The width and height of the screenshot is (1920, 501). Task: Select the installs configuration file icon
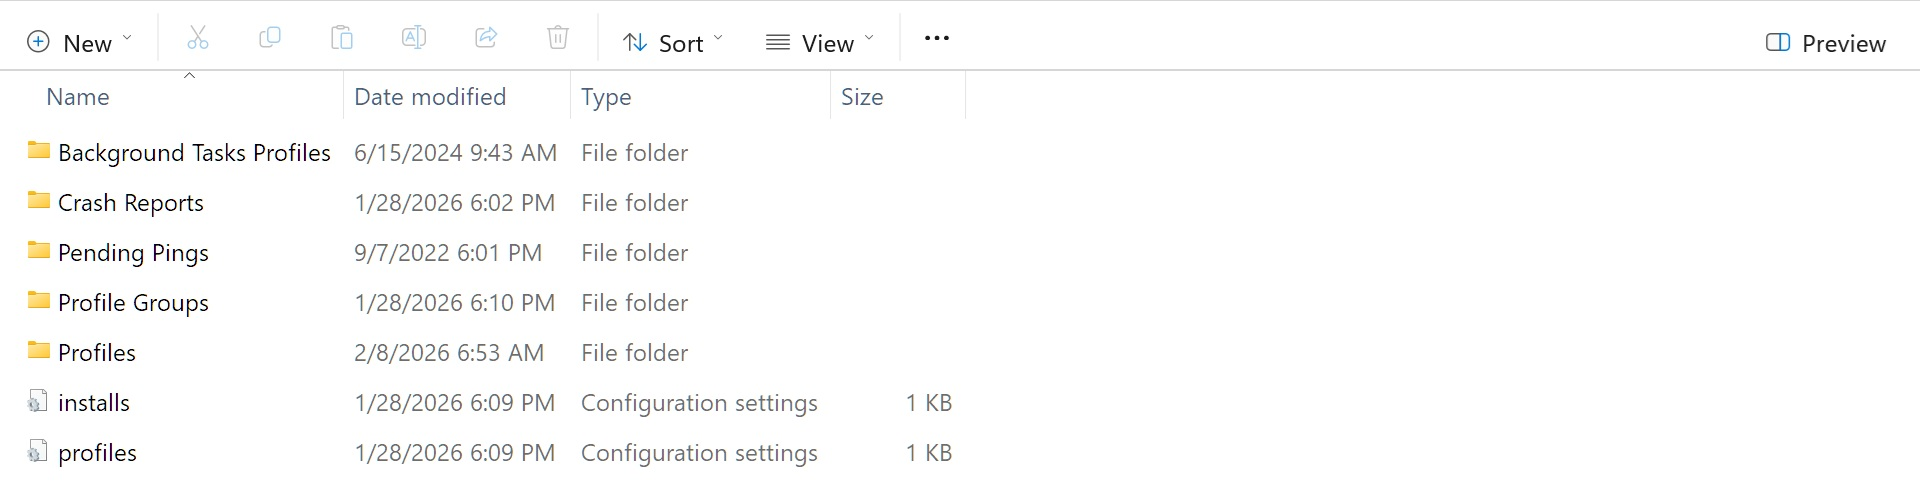[x=38, y=402]
